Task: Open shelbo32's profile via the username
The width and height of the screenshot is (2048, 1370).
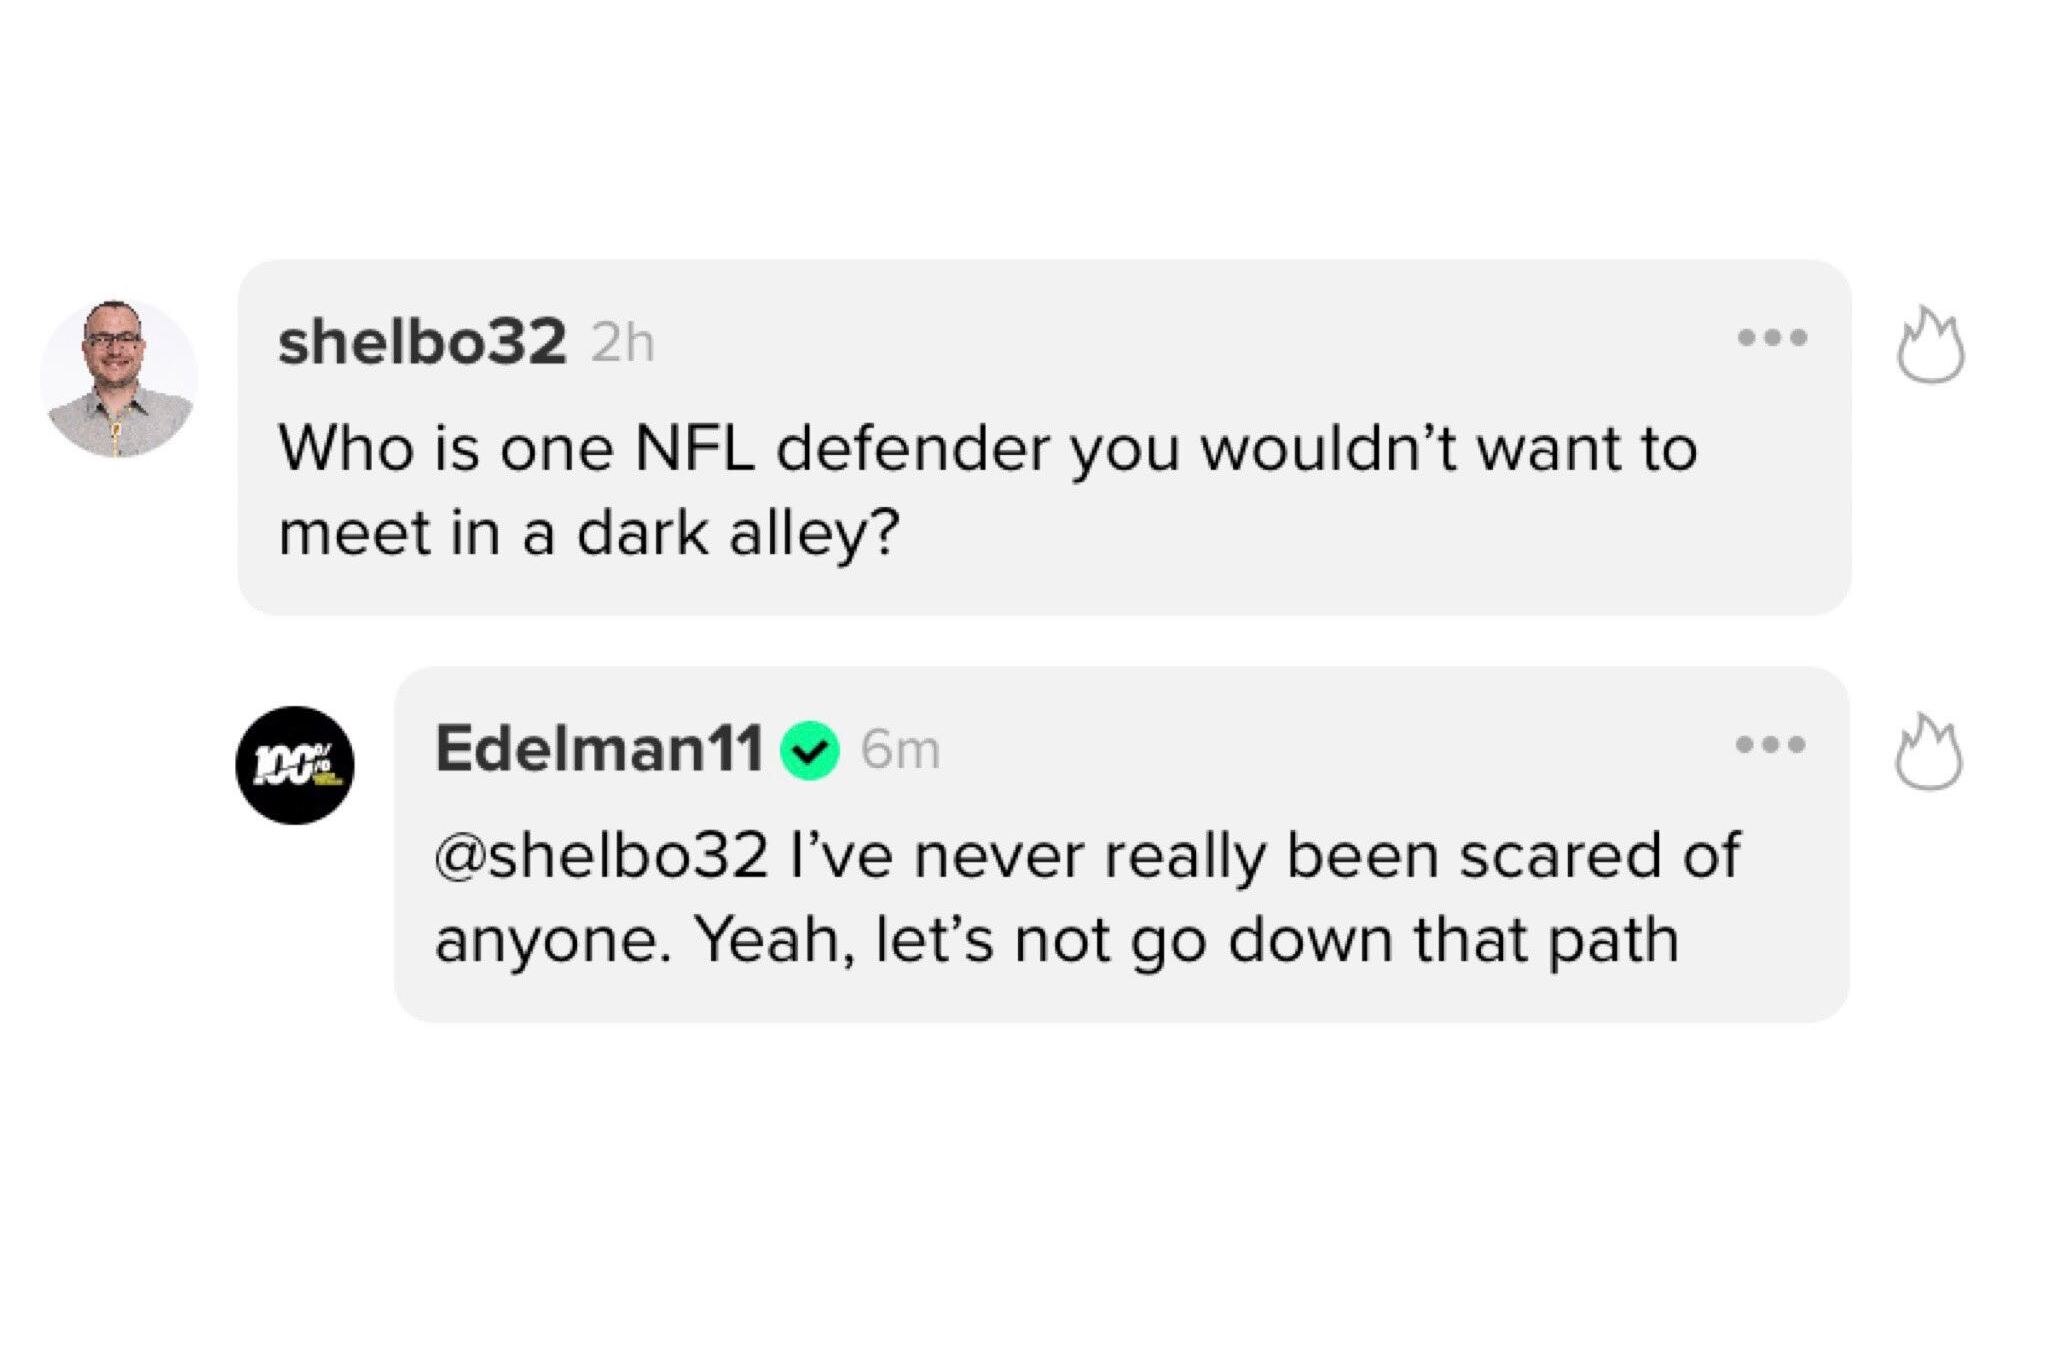Action: click(x=422, y=342)
